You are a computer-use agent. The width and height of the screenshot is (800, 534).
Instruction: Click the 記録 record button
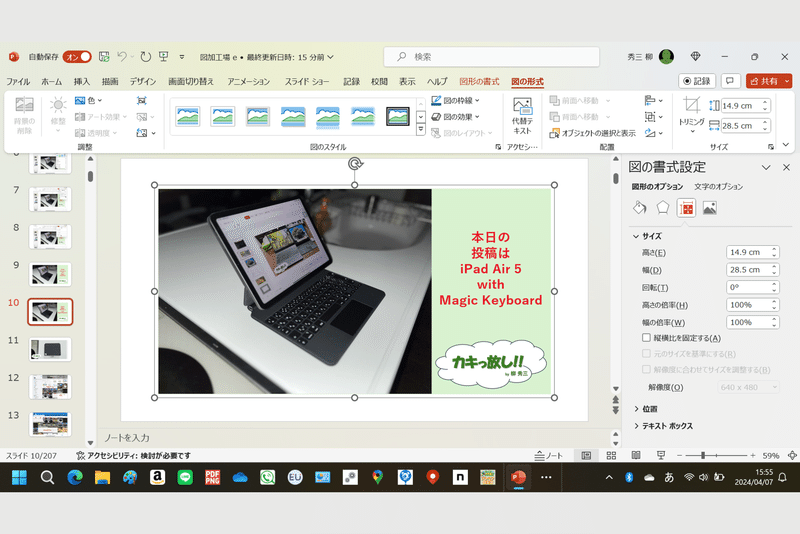[x=697, y=81]
